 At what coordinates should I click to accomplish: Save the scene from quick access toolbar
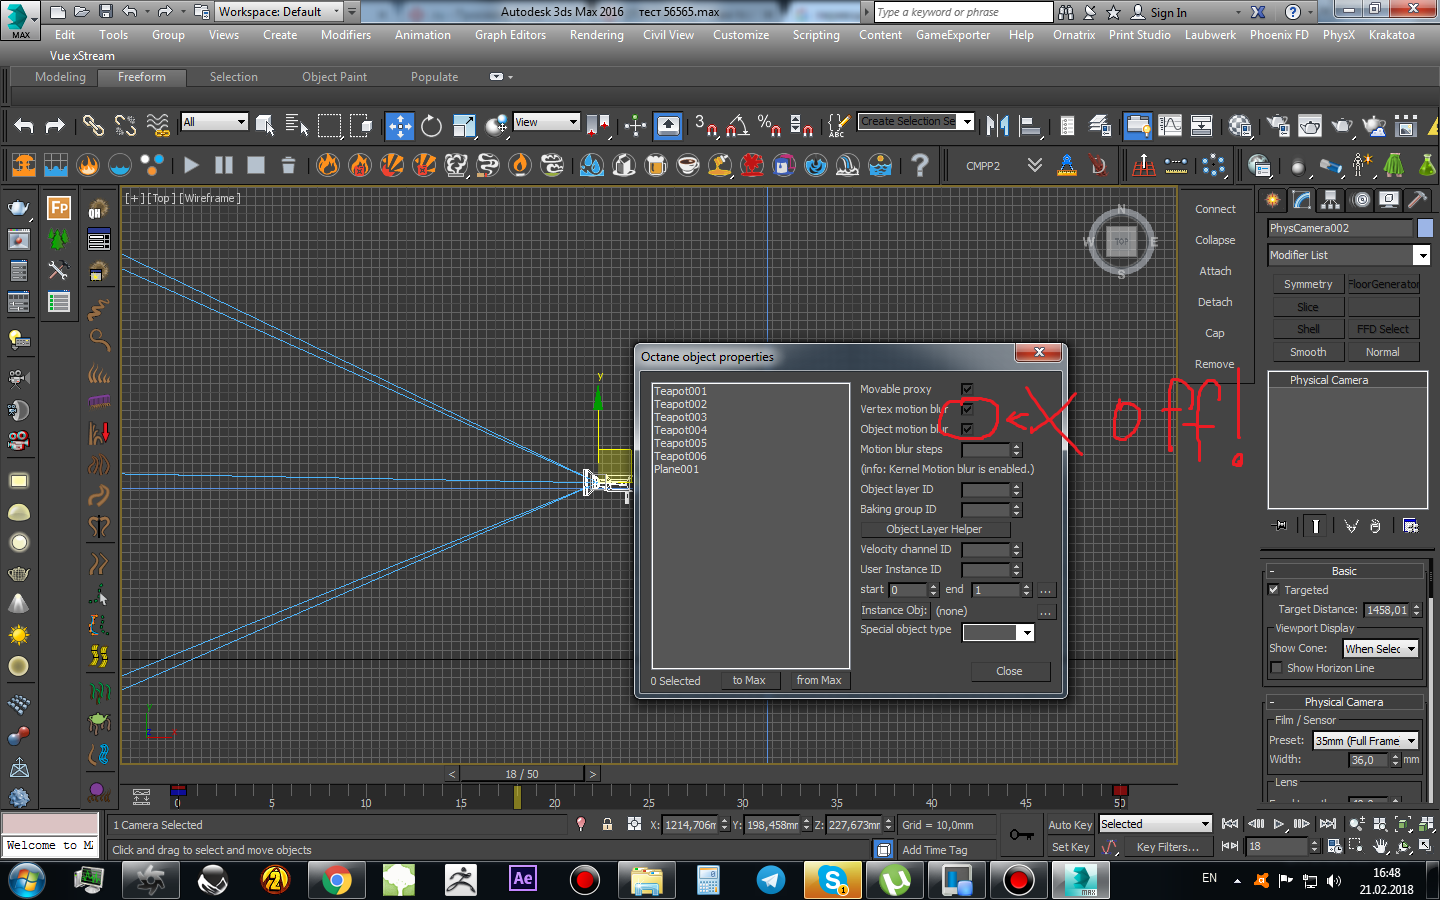coord(105,12)
